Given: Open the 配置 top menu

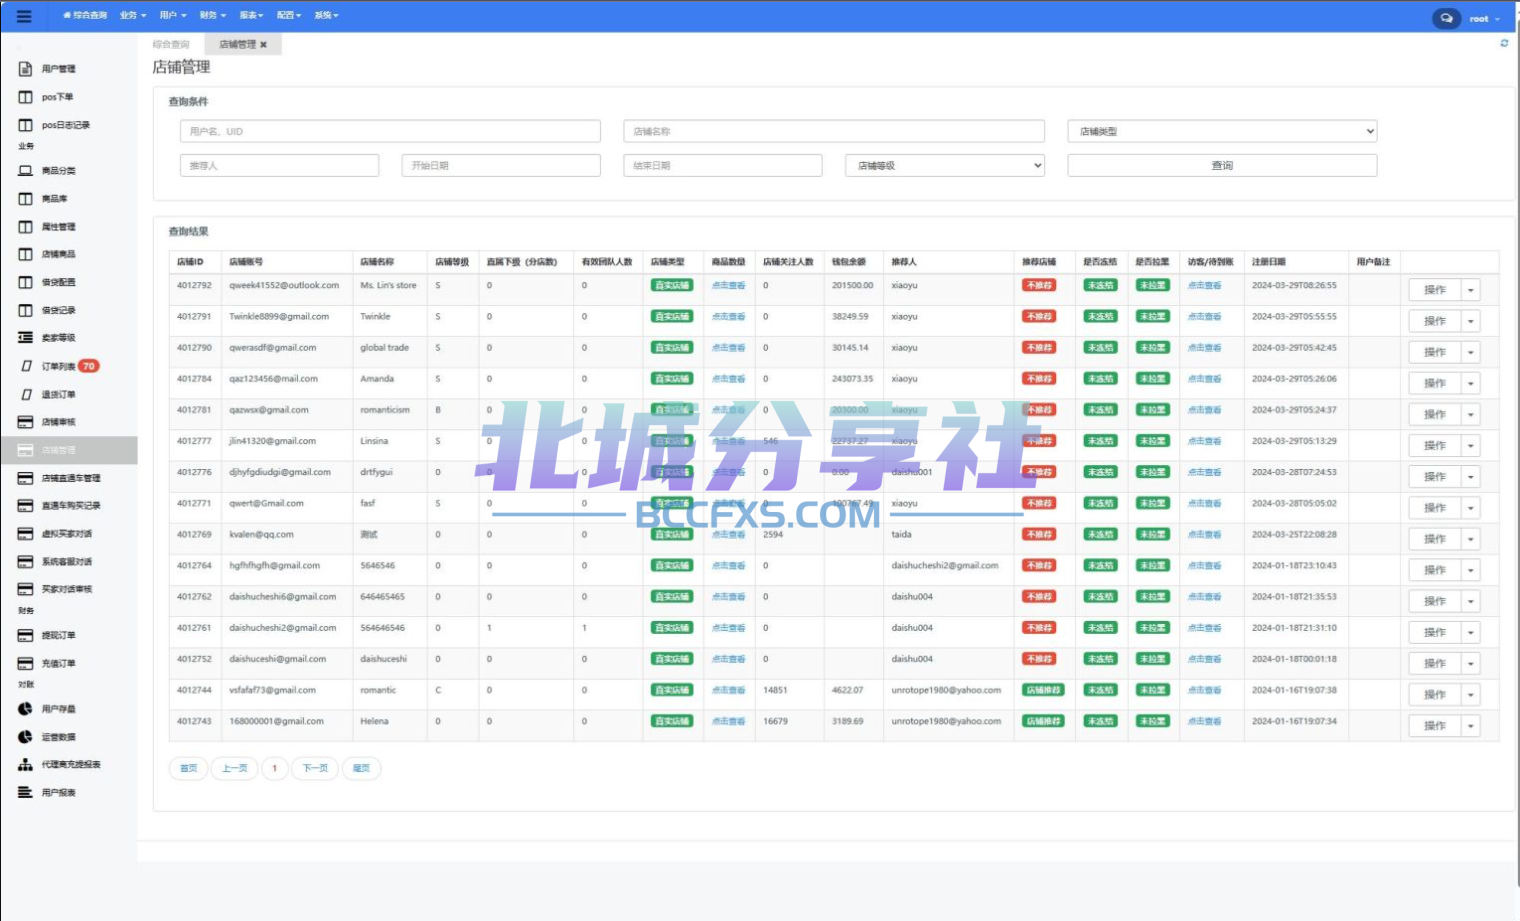Looking at the screenshot, I should (x=288, y=16).
